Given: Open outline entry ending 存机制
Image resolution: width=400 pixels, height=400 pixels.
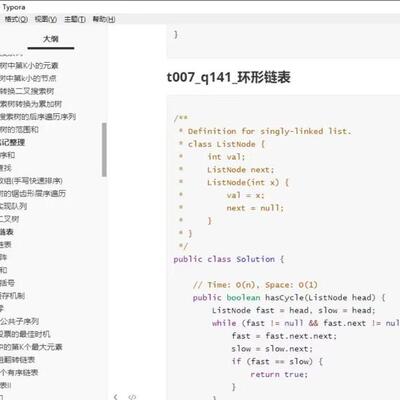Looking at the screenshot, I should 12,296.
